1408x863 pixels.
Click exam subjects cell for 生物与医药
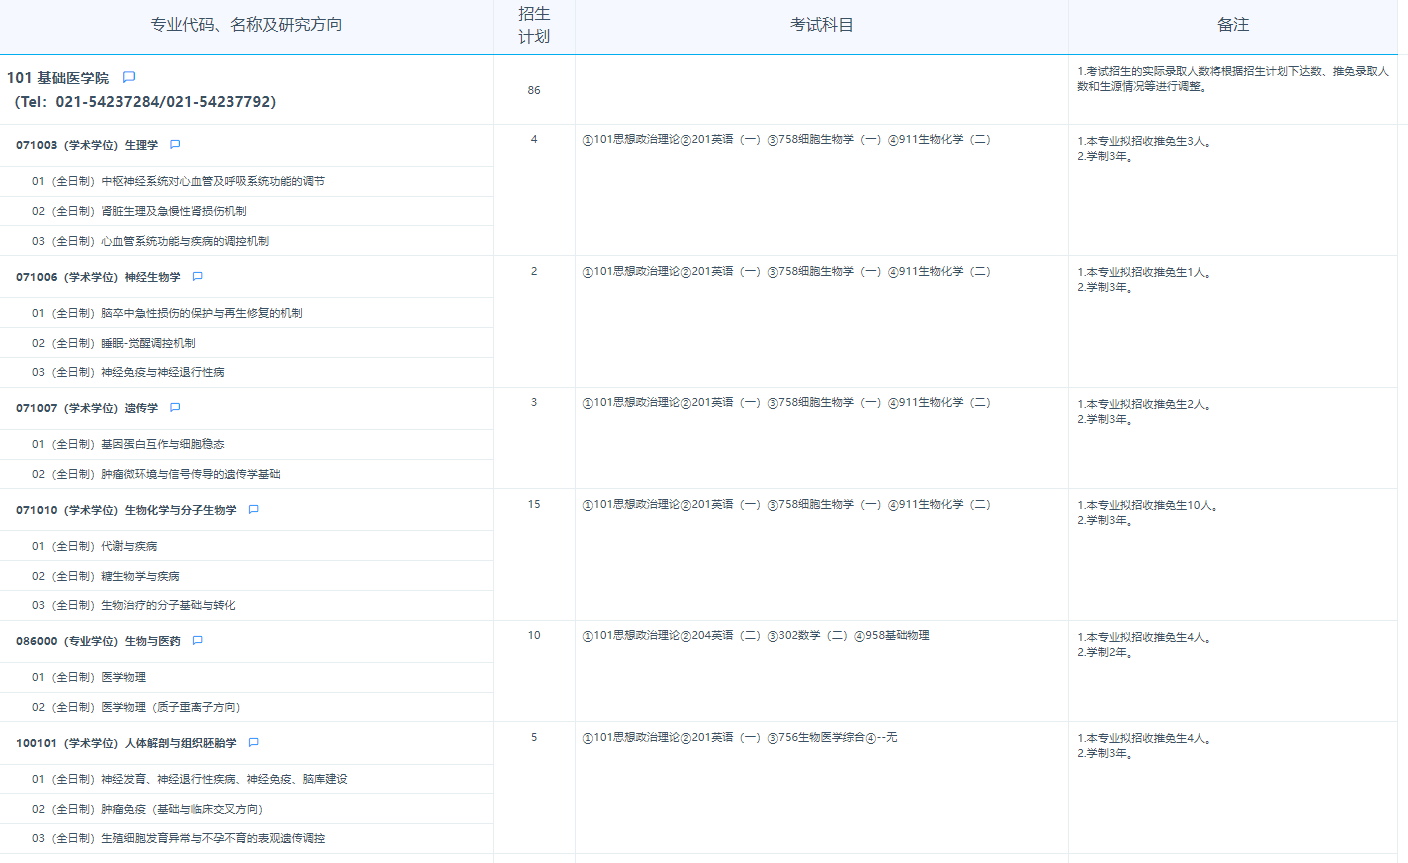tap(756, 636)
